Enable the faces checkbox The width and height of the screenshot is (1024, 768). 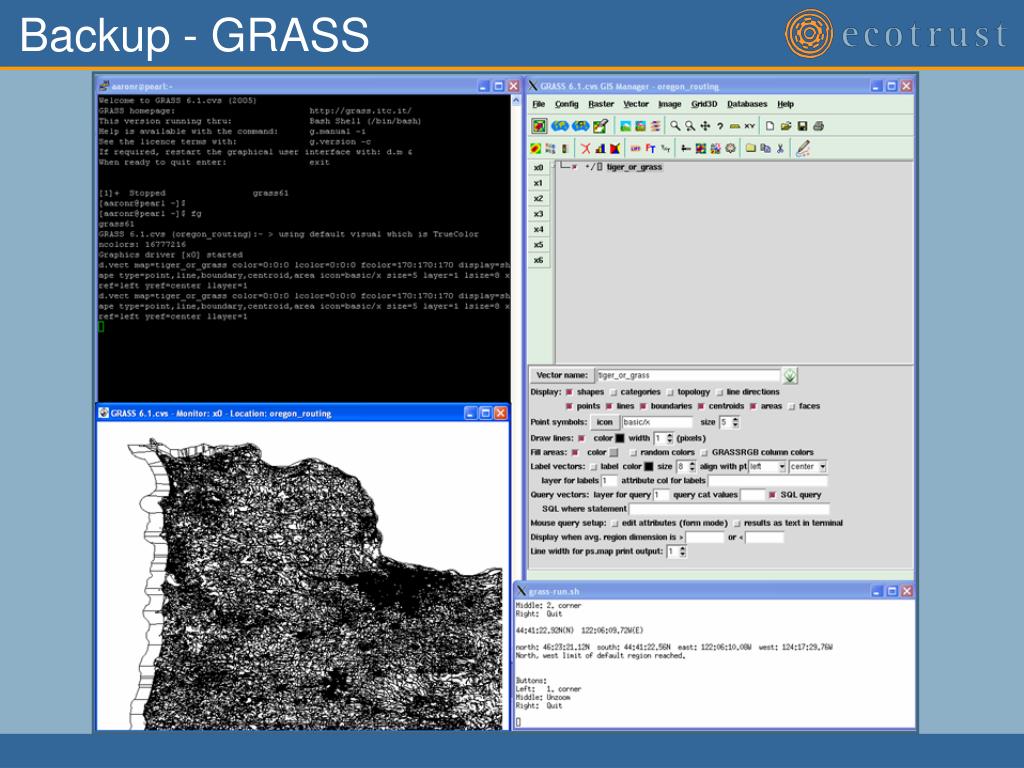792,407
